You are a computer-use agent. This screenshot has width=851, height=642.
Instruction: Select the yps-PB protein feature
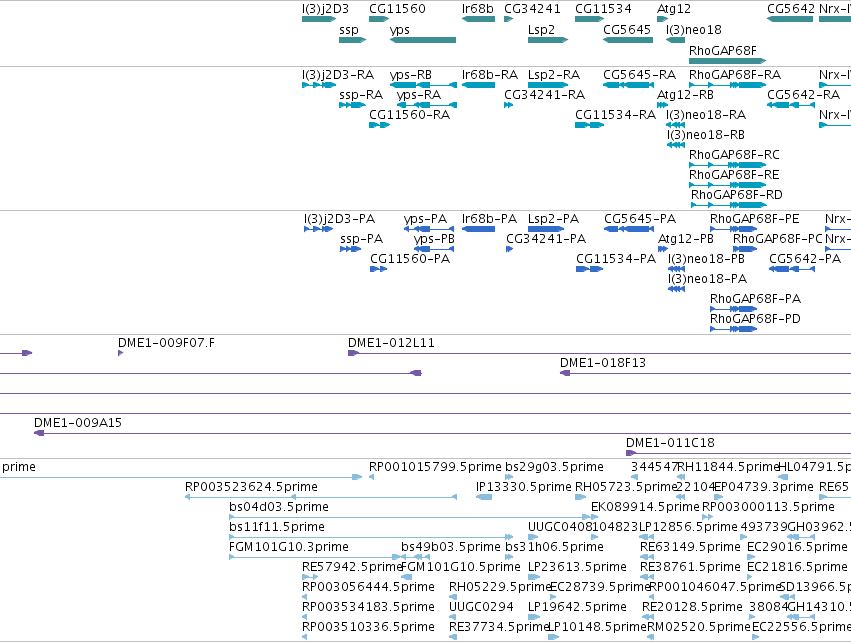(434, 249)
